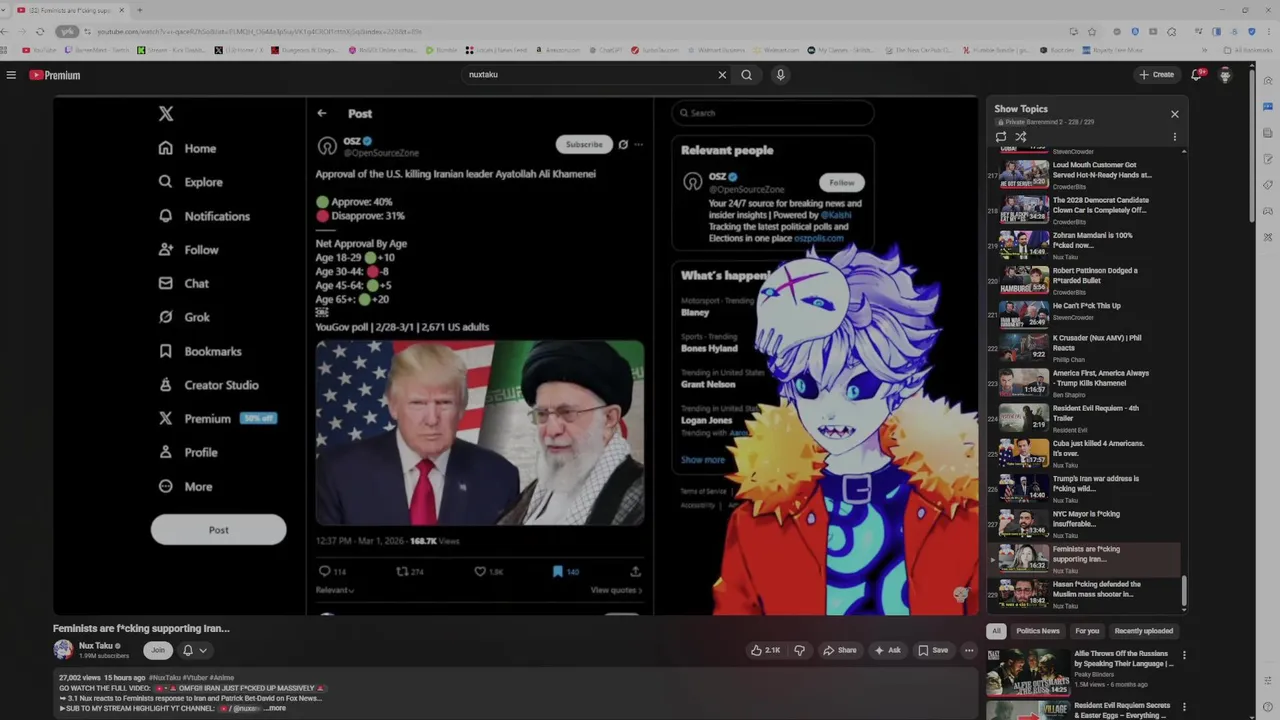1280x720 pixels.
Task: Clear the nuxtaku search text
Action: click(722, 75)
